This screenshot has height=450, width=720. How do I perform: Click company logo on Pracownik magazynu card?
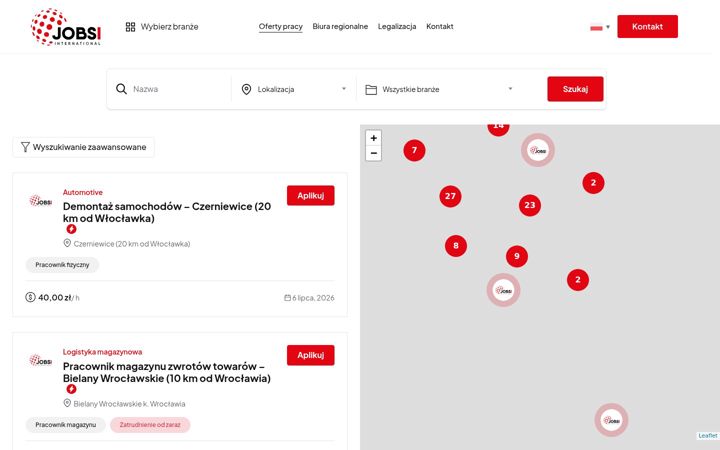tap(40, 360)
